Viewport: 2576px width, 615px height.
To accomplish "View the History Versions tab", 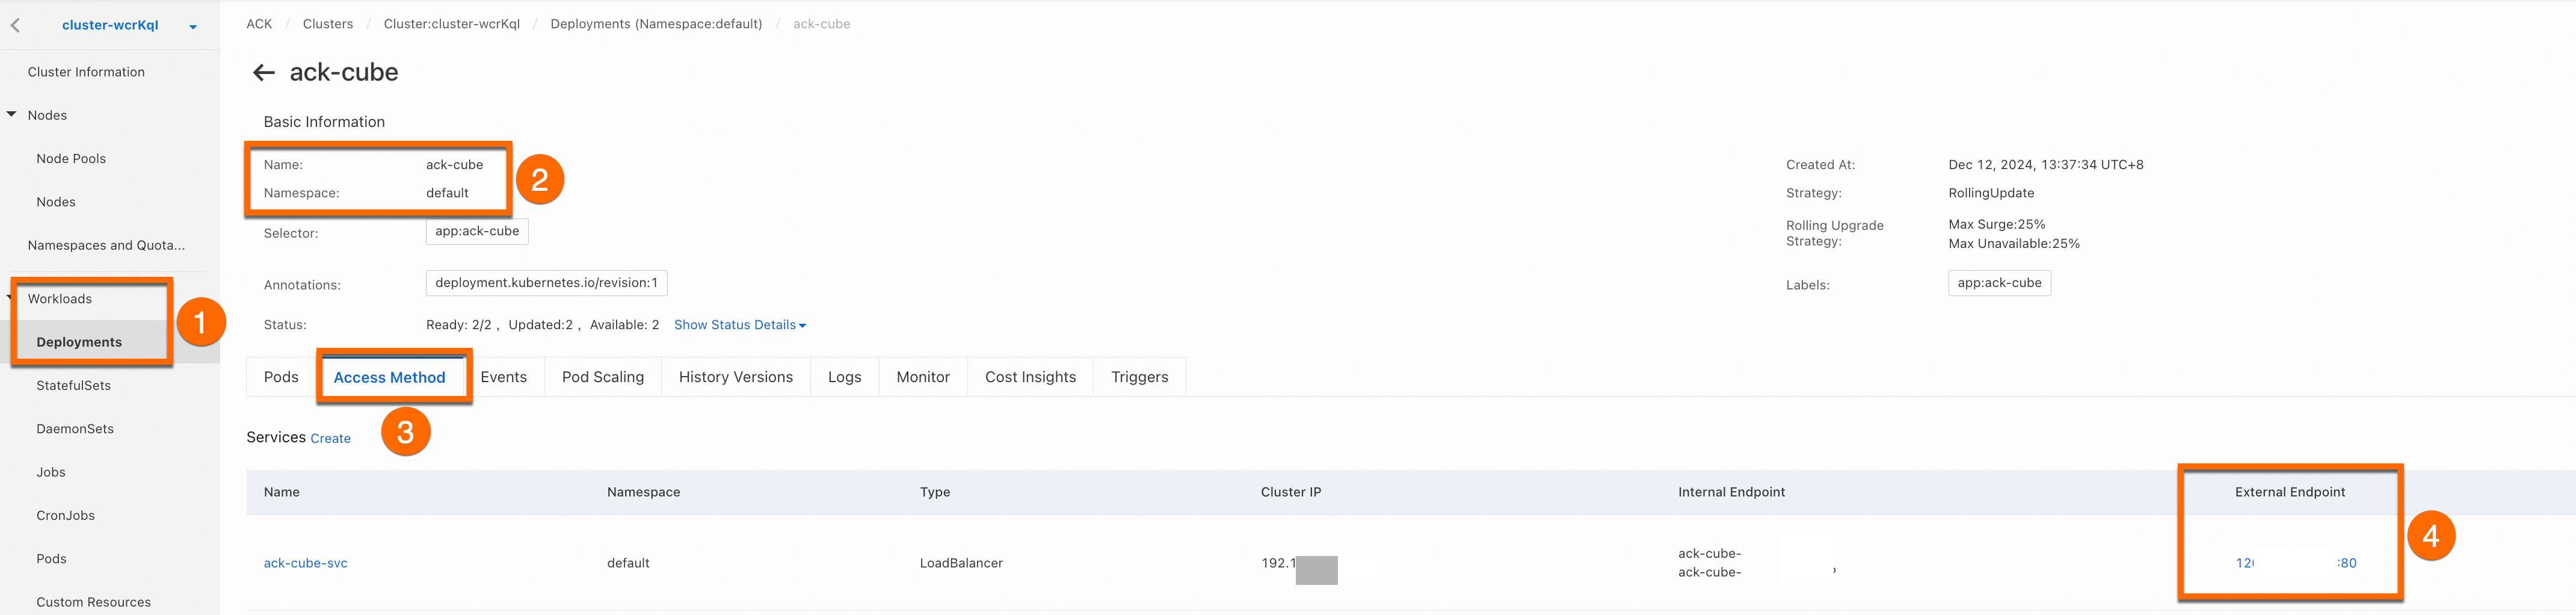I will (736, 377).
